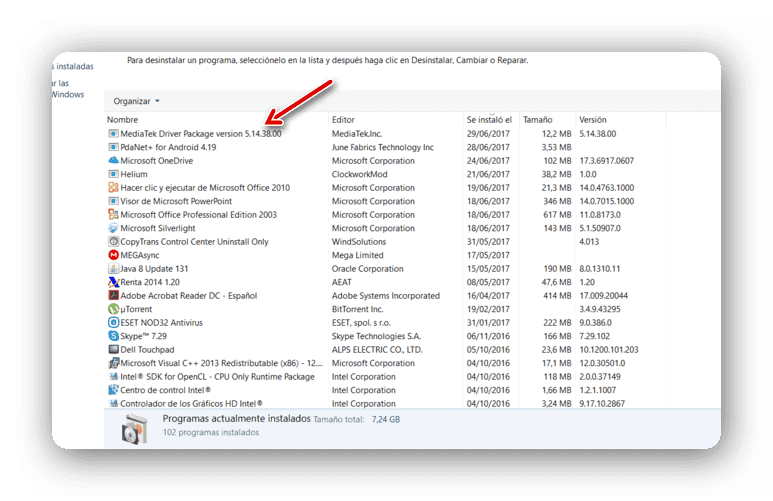The width and height of the screenshot is (773, 501).
Task: Select the Microsoft Silverlight name
Action: 158,228
